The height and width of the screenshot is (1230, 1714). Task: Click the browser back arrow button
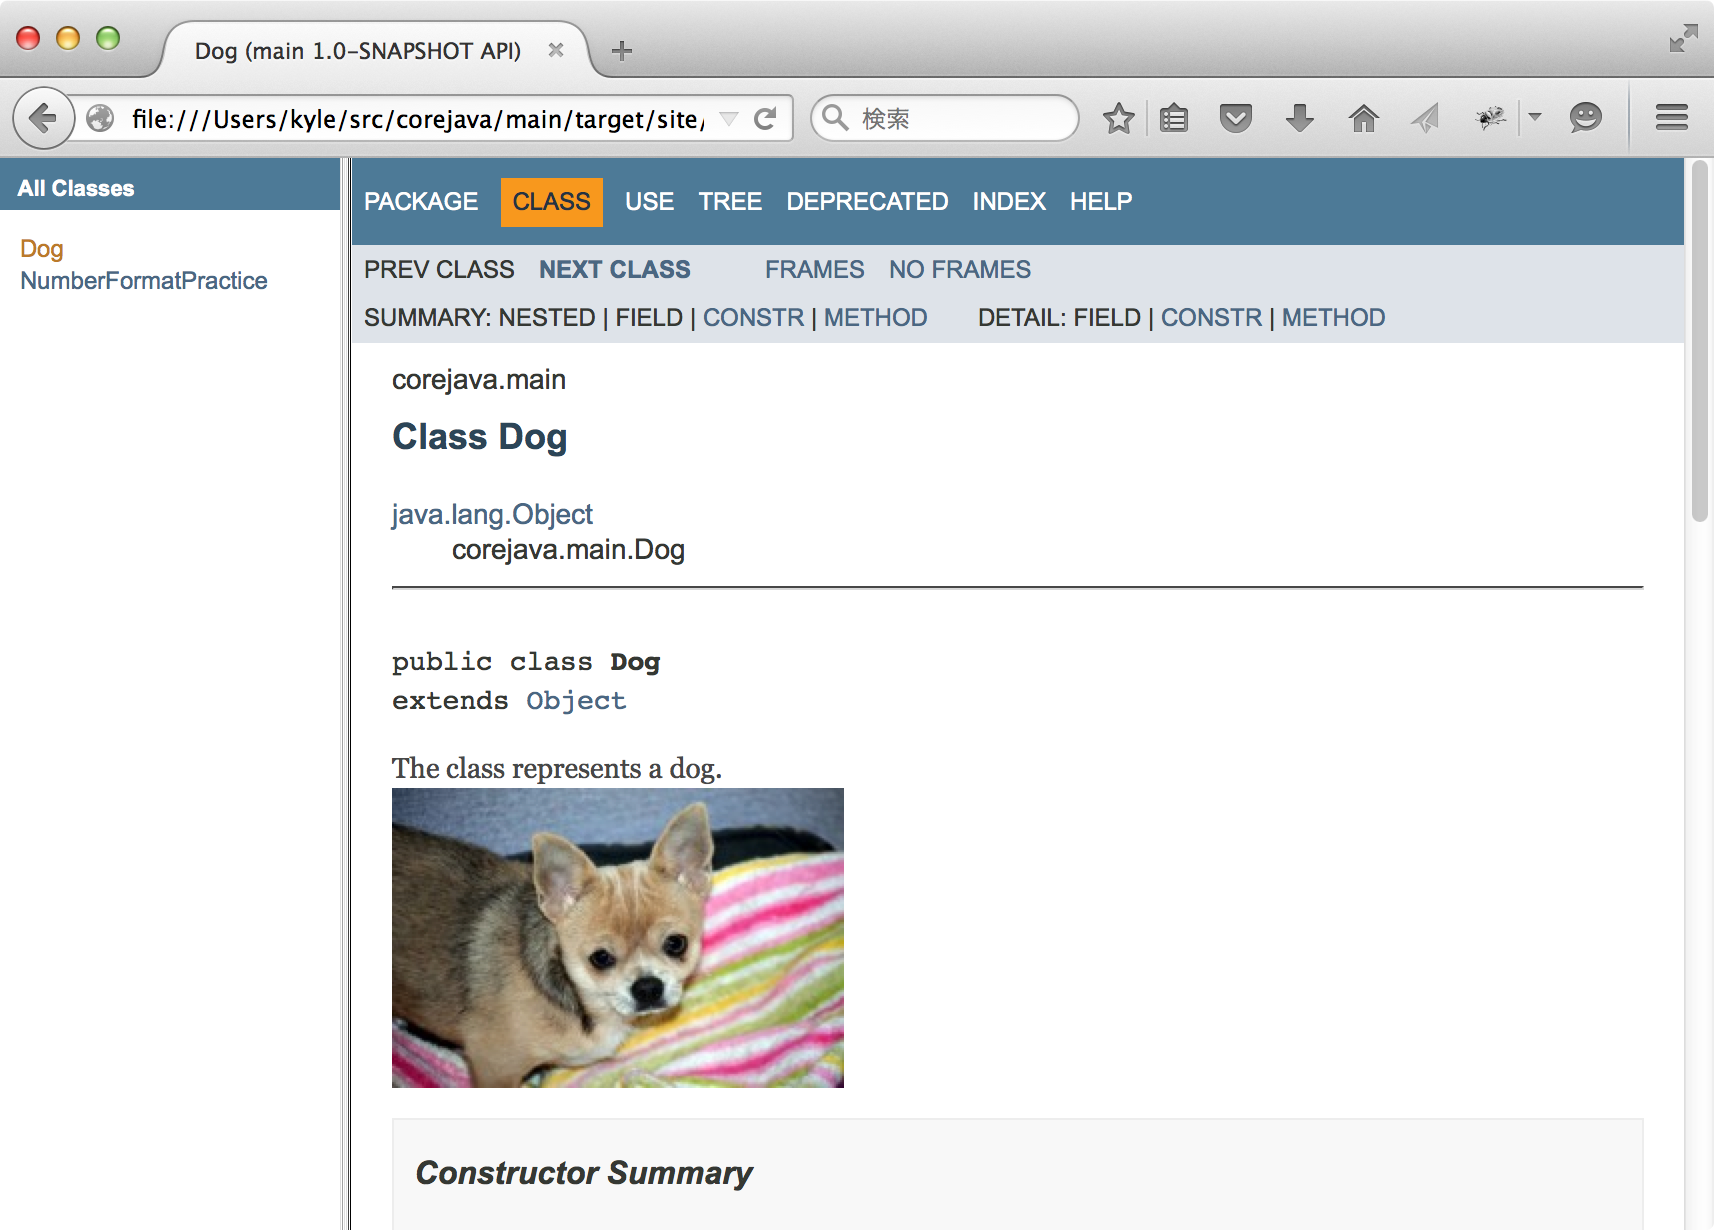[x=43, y=118]
